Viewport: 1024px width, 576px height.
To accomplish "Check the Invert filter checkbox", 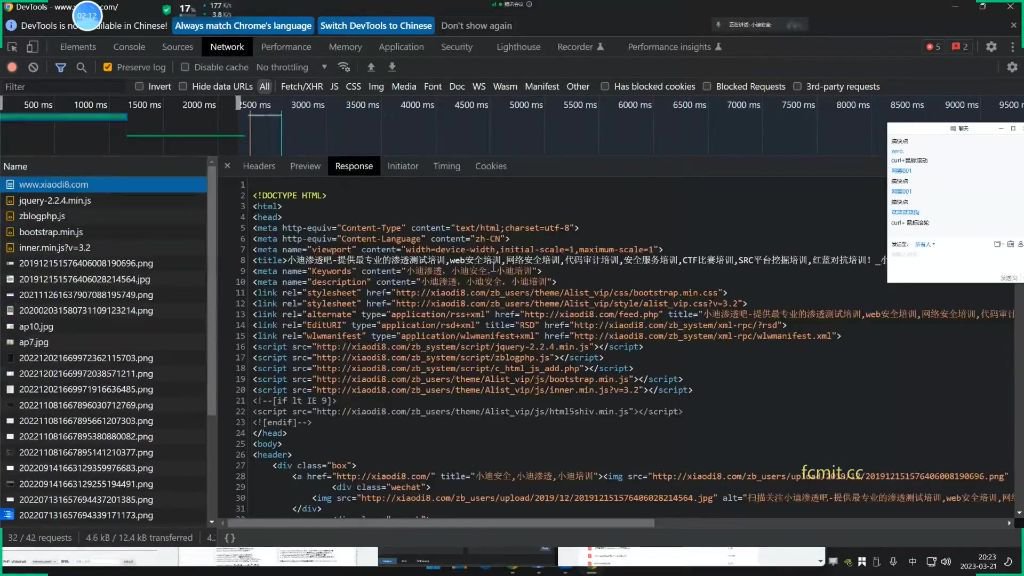I will [139, 86].
